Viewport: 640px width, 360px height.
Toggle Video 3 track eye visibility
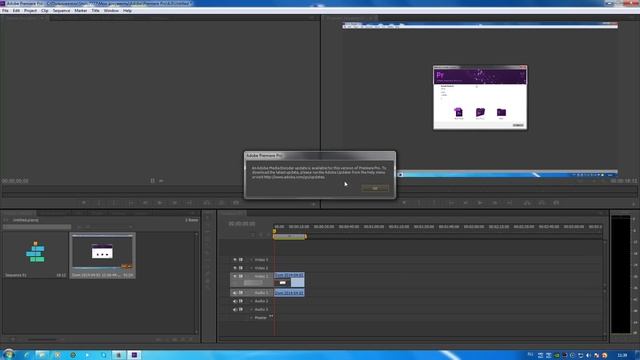click(x=235, y=260)
